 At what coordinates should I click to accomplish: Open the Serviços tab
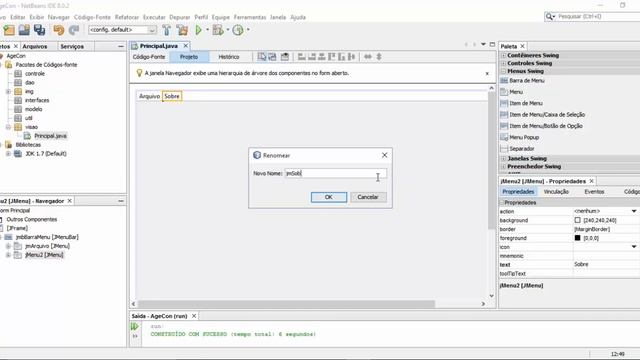pos(72,47)
